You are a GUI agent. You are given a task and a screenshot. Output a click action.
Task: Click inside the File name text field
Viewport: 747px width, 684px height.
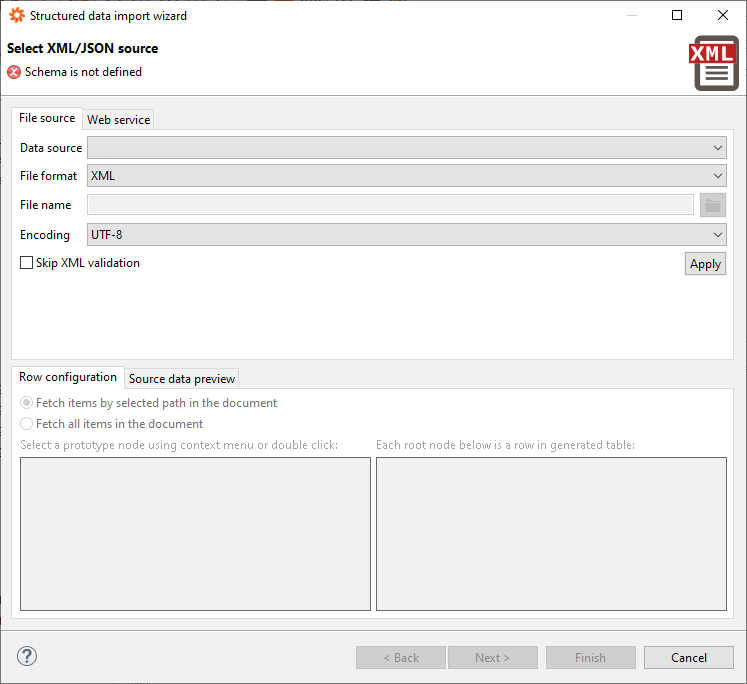pos(390,205)
